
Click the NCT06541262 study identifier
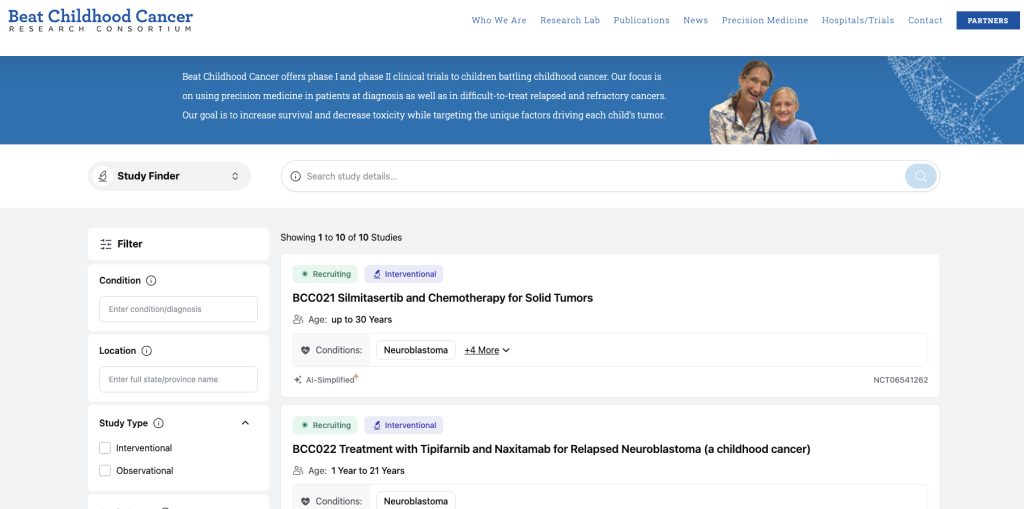[900, 380]
